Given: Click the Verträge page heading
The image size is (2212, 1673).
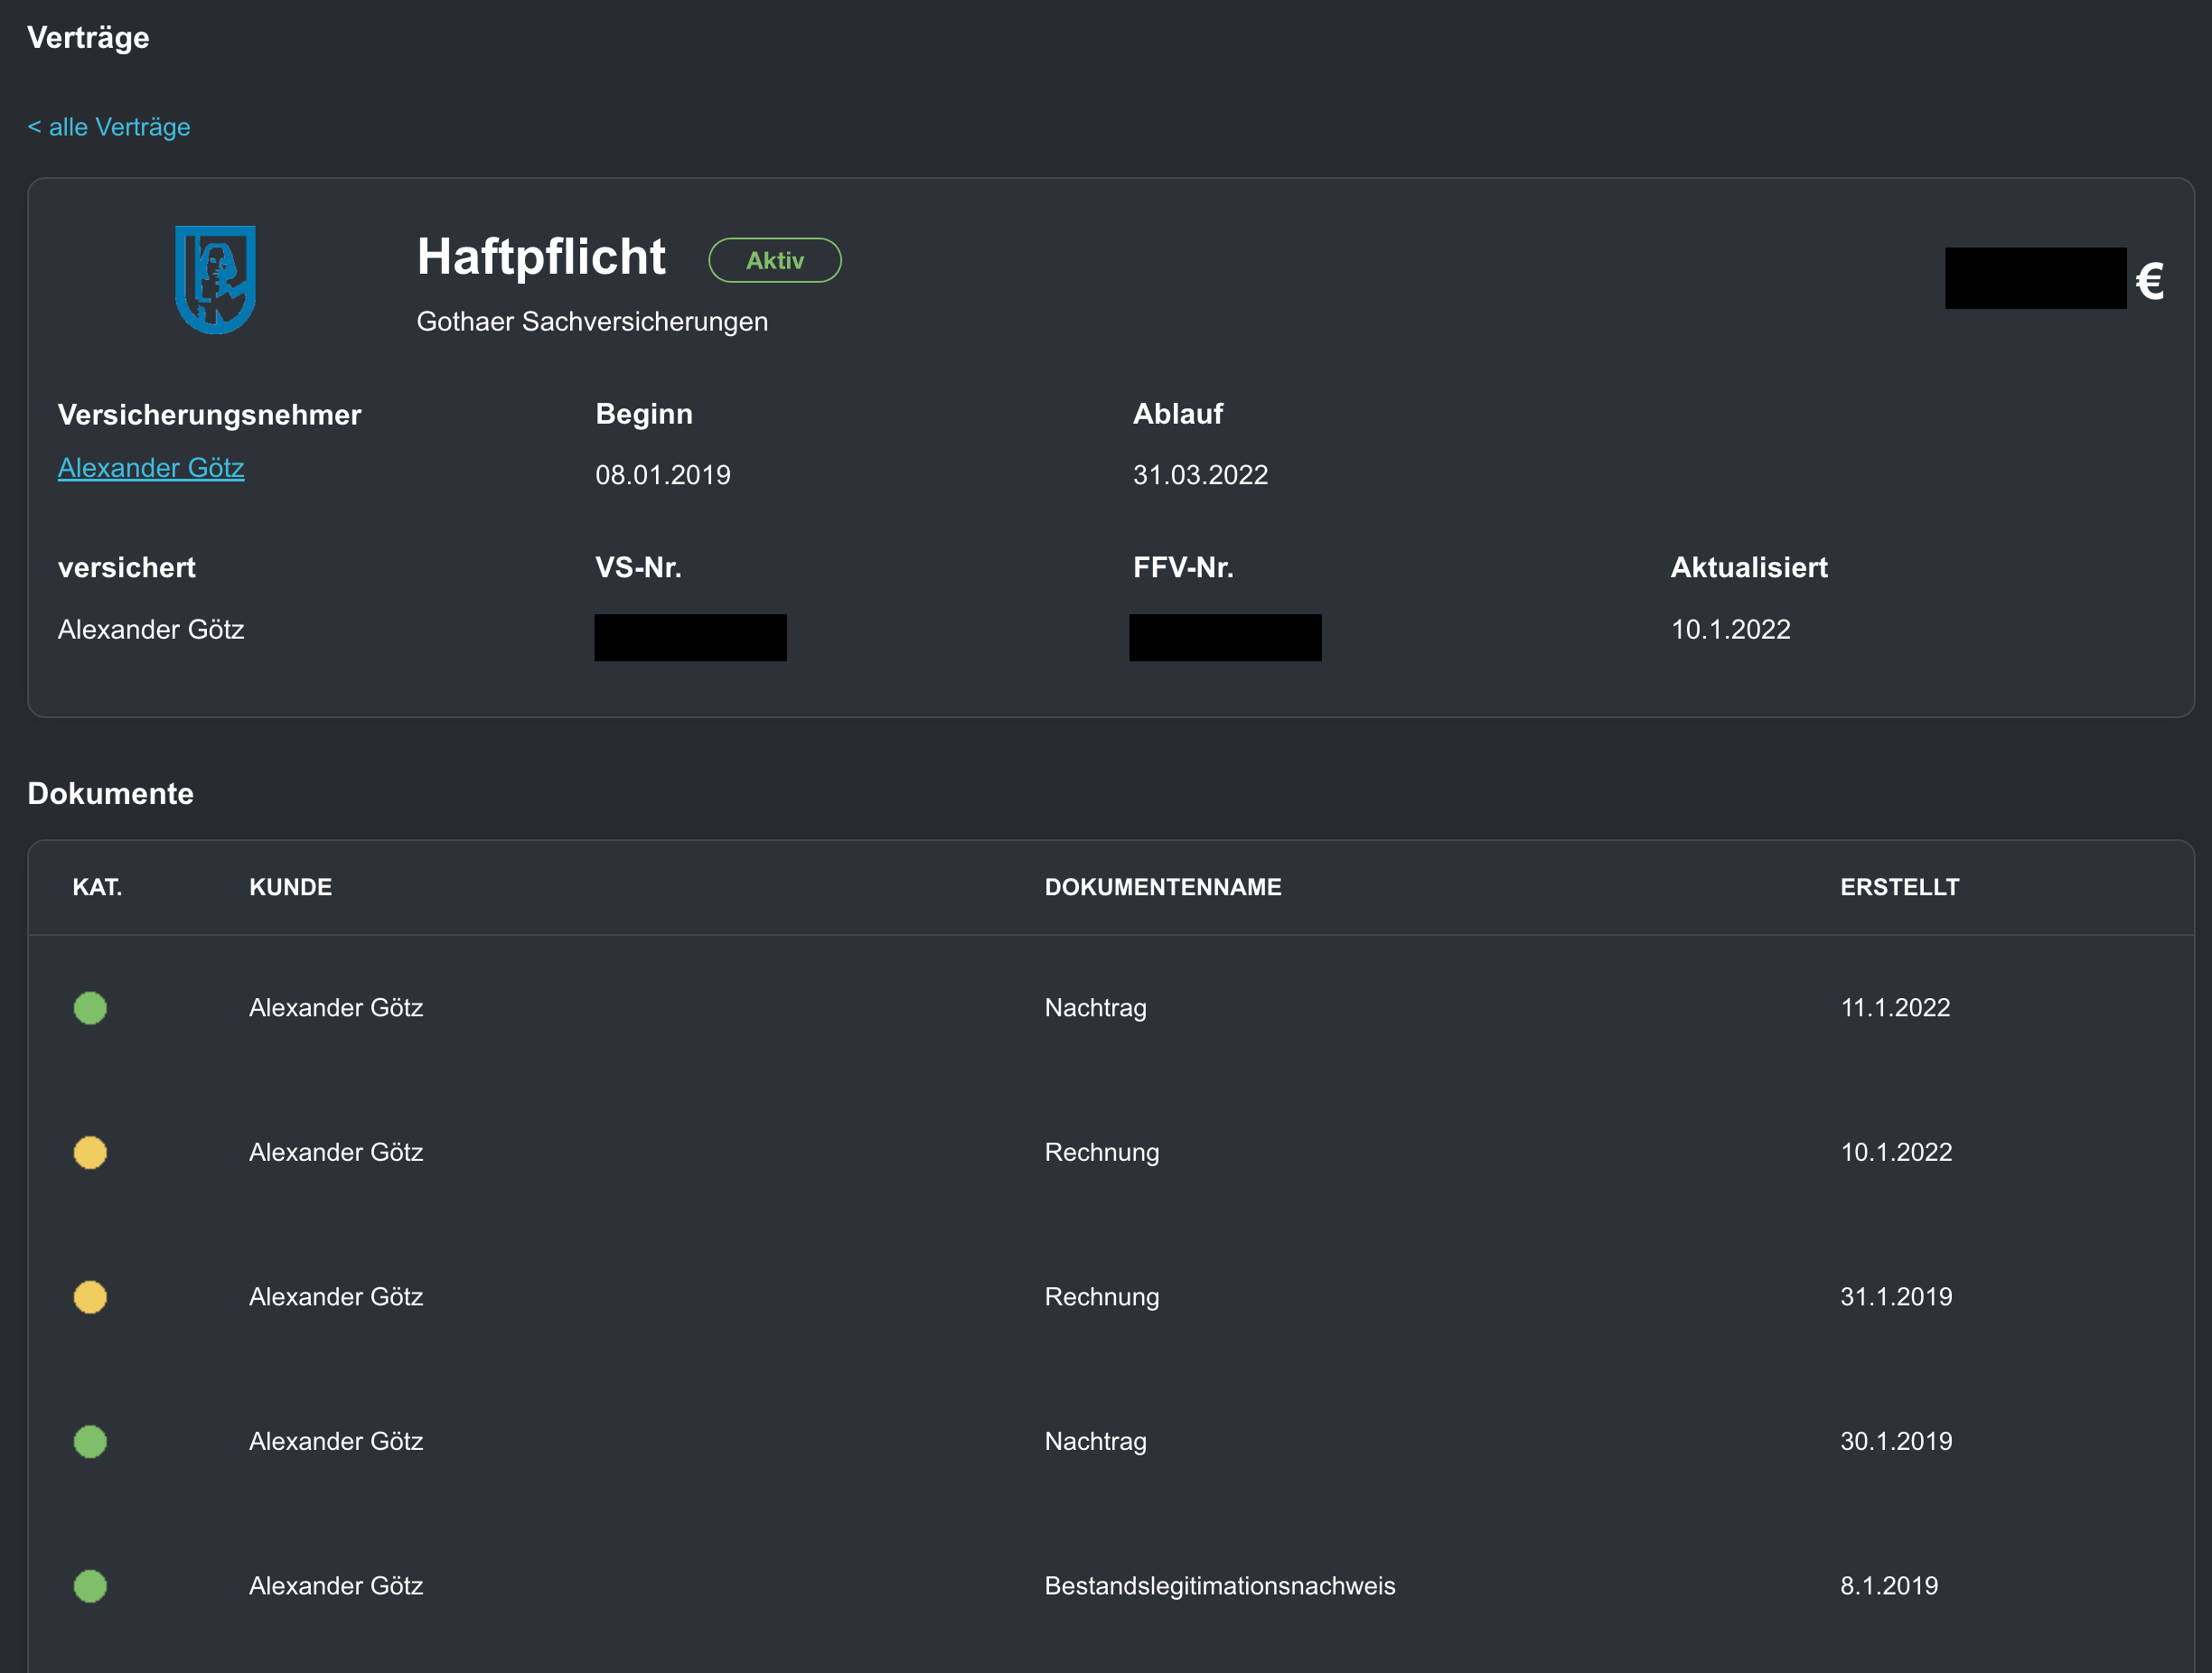Looking at the screenshot, I should (x=88, y=38).
